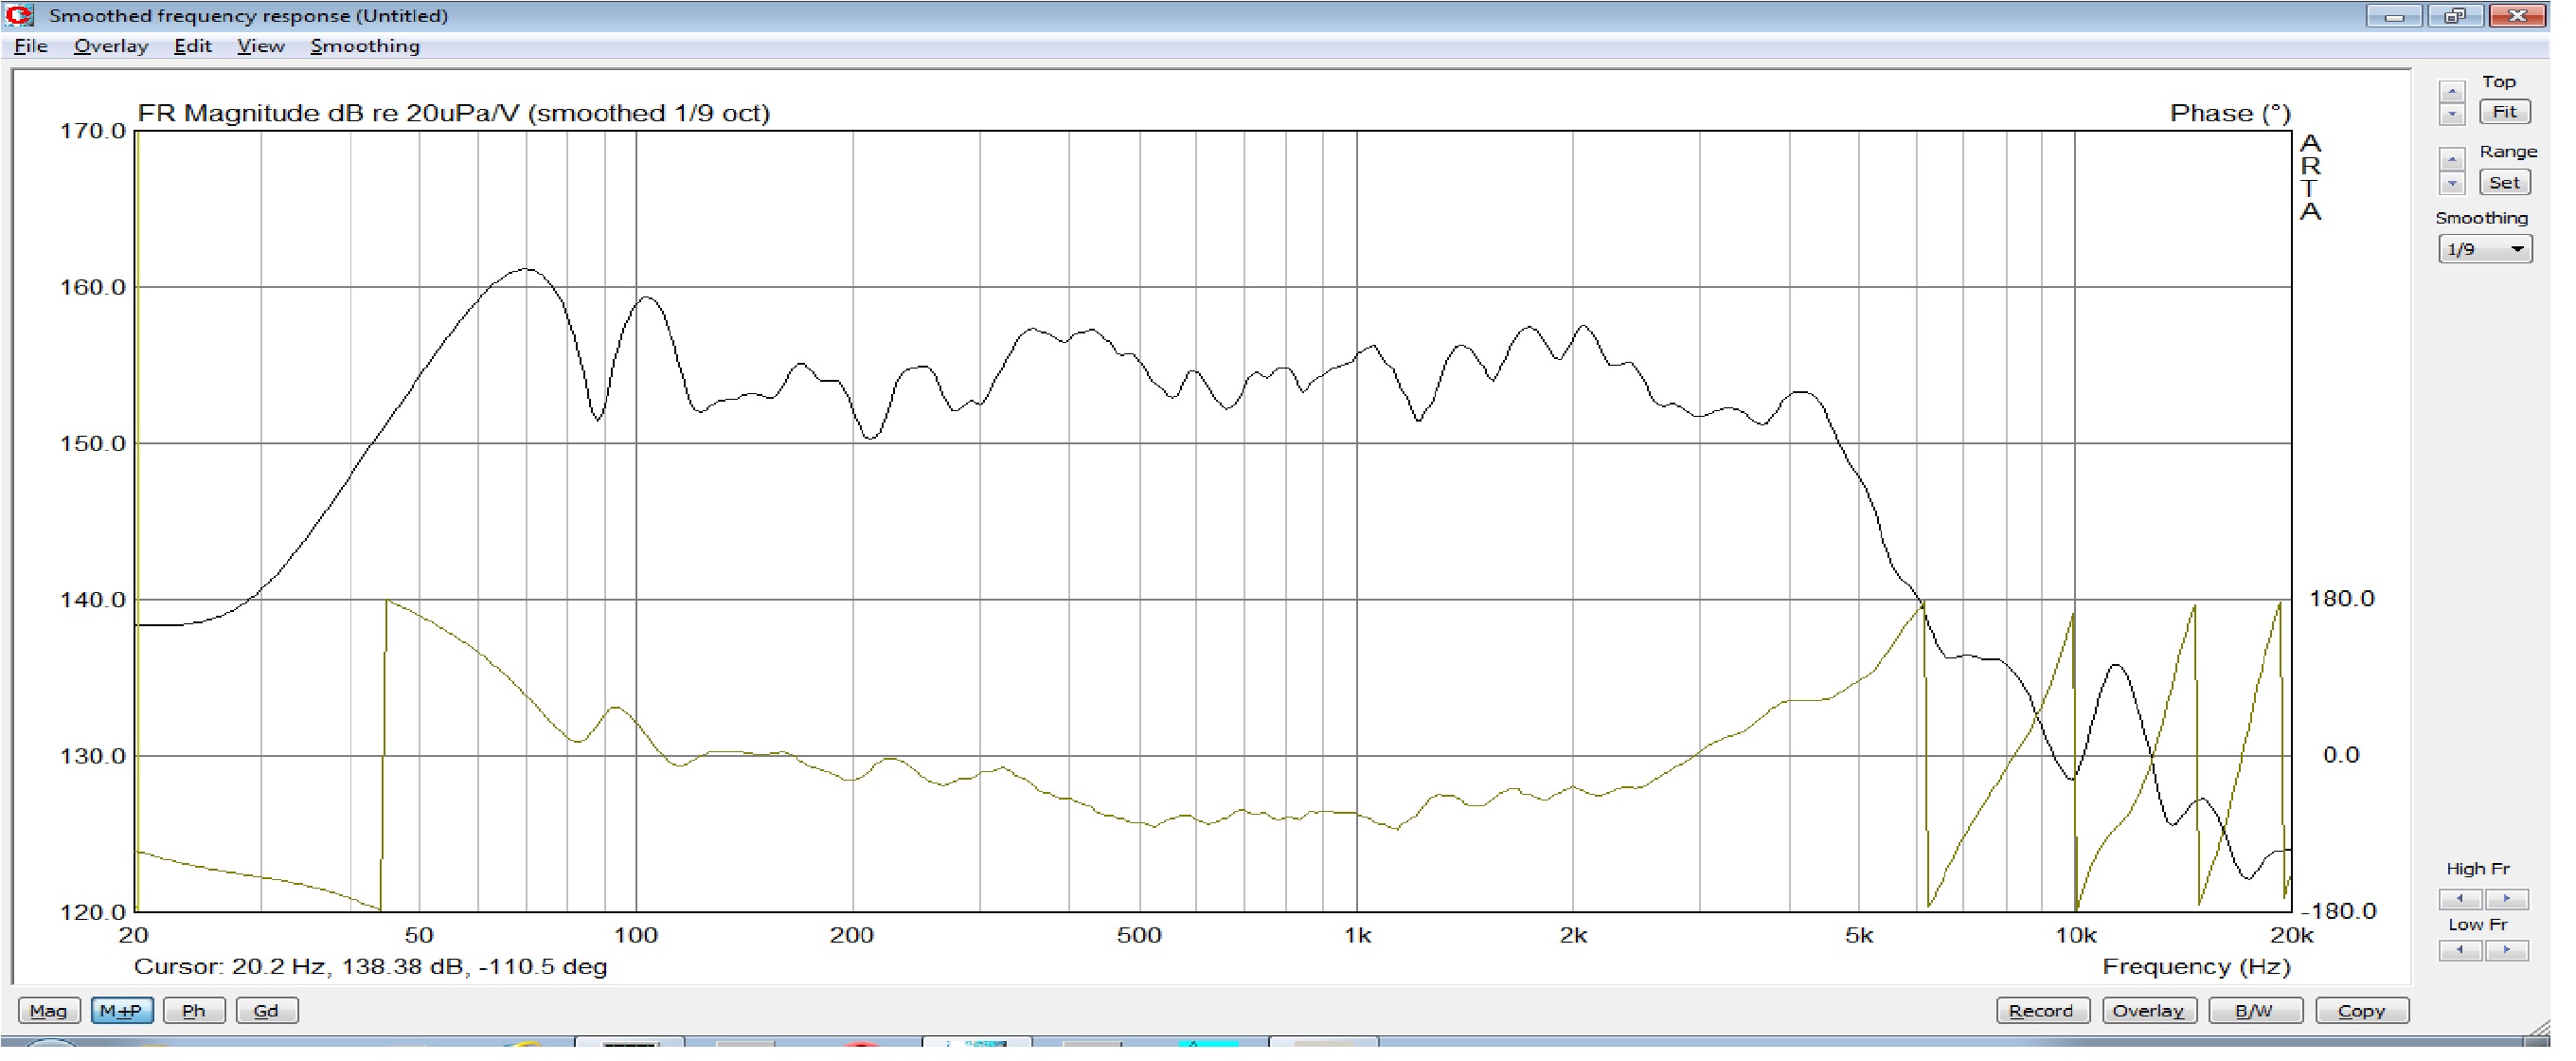The height and width of the screenshot is (1061, 2576).
Task: Open the Smoothing 1/9 dropdown
Action: point(2484,249)
